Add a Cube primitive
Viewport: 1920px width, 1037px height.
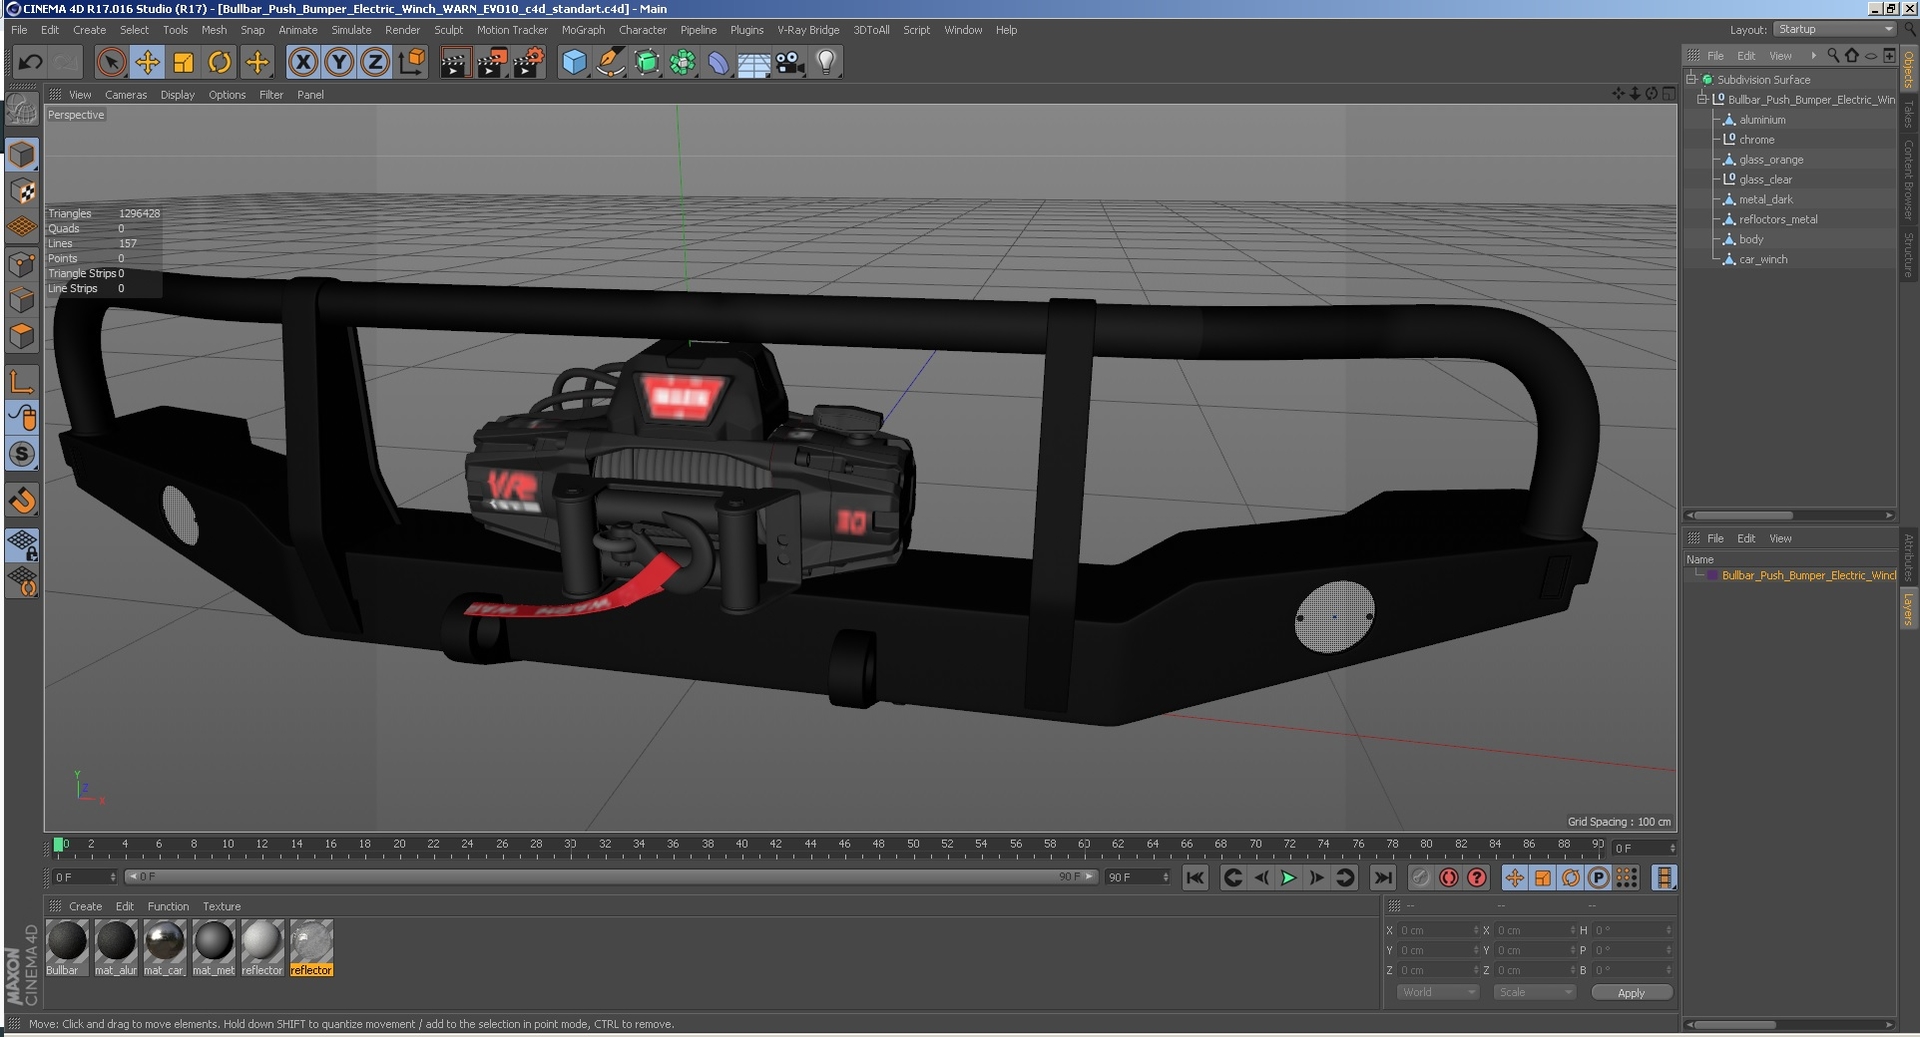point(573,62)
